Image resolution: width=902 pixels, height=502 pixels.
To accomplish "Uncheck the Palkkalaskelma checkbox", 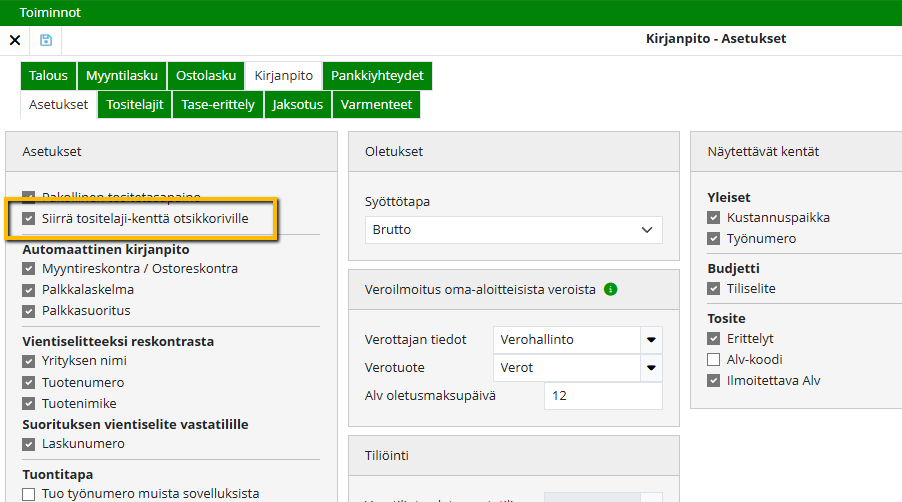I will pos(29,290).
